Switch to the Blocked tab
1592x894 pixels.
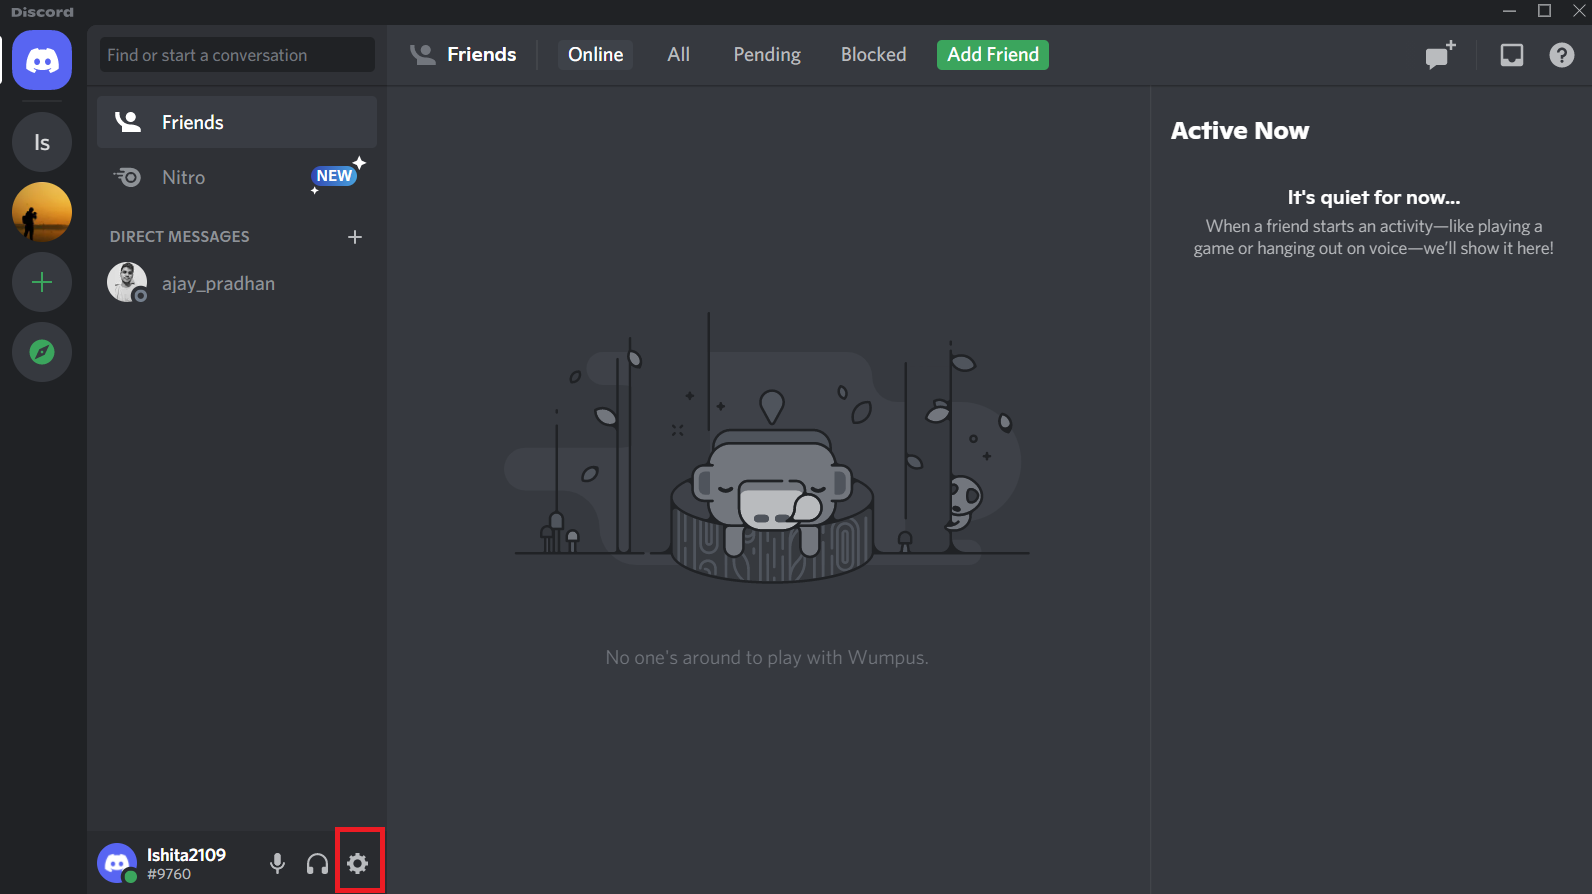(x=874, y=54)
